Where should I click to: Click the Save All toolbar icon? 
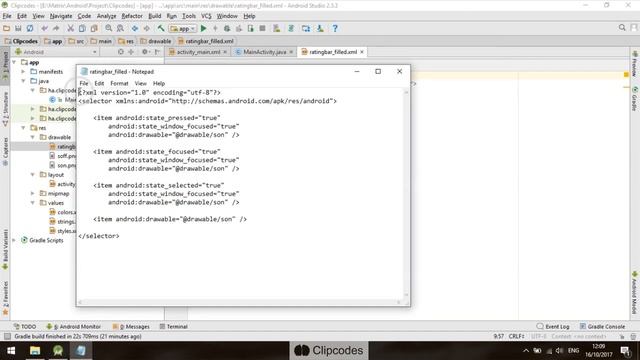pos(18,29)
